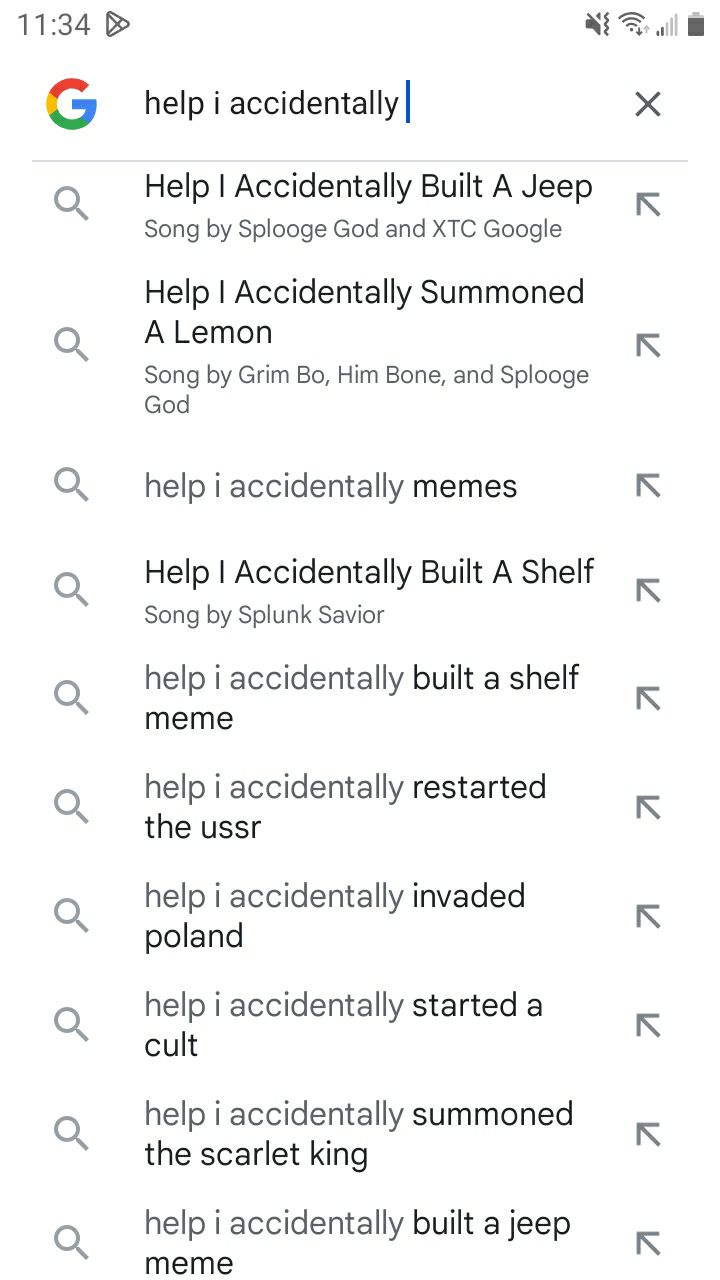720x1280 pixels.
Task: Click the magnifier icon beside started a cult
Action: click(x=71, y=1024)
